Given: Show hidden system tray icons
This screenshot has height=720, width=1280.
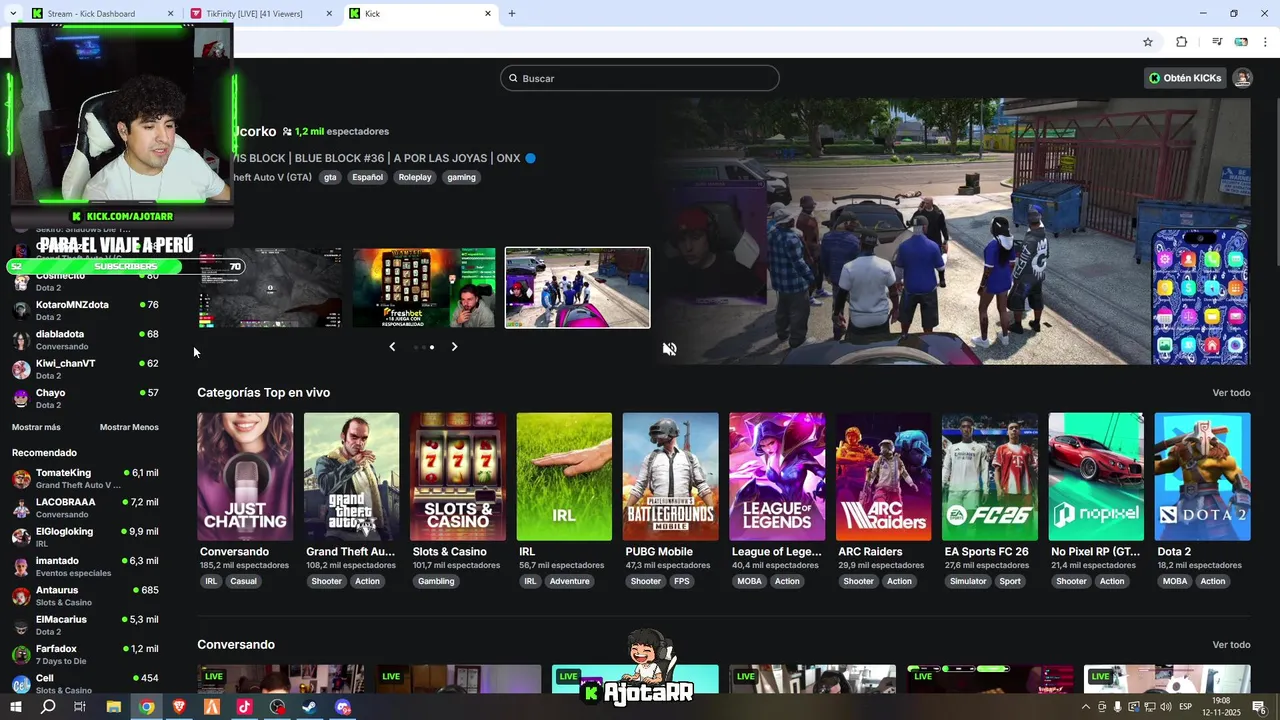Looking at the screenshot, I should [x=1086, y=707].
